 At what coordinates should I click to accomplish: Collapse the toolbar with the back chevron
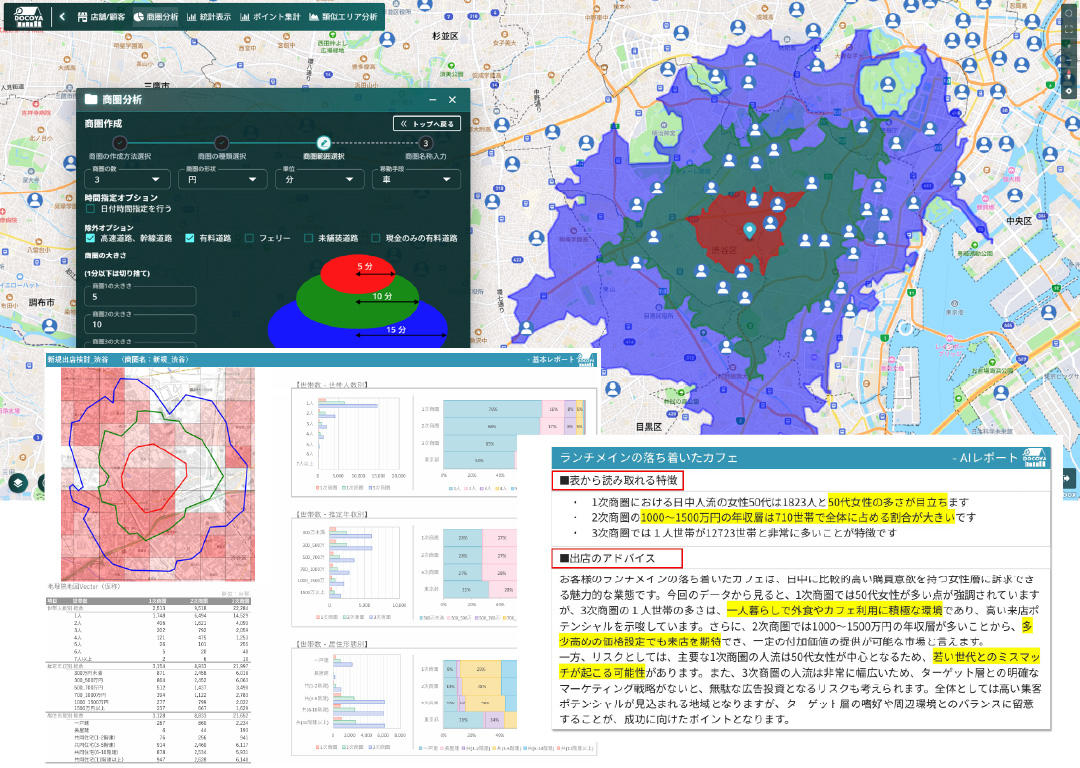(62, 17)
